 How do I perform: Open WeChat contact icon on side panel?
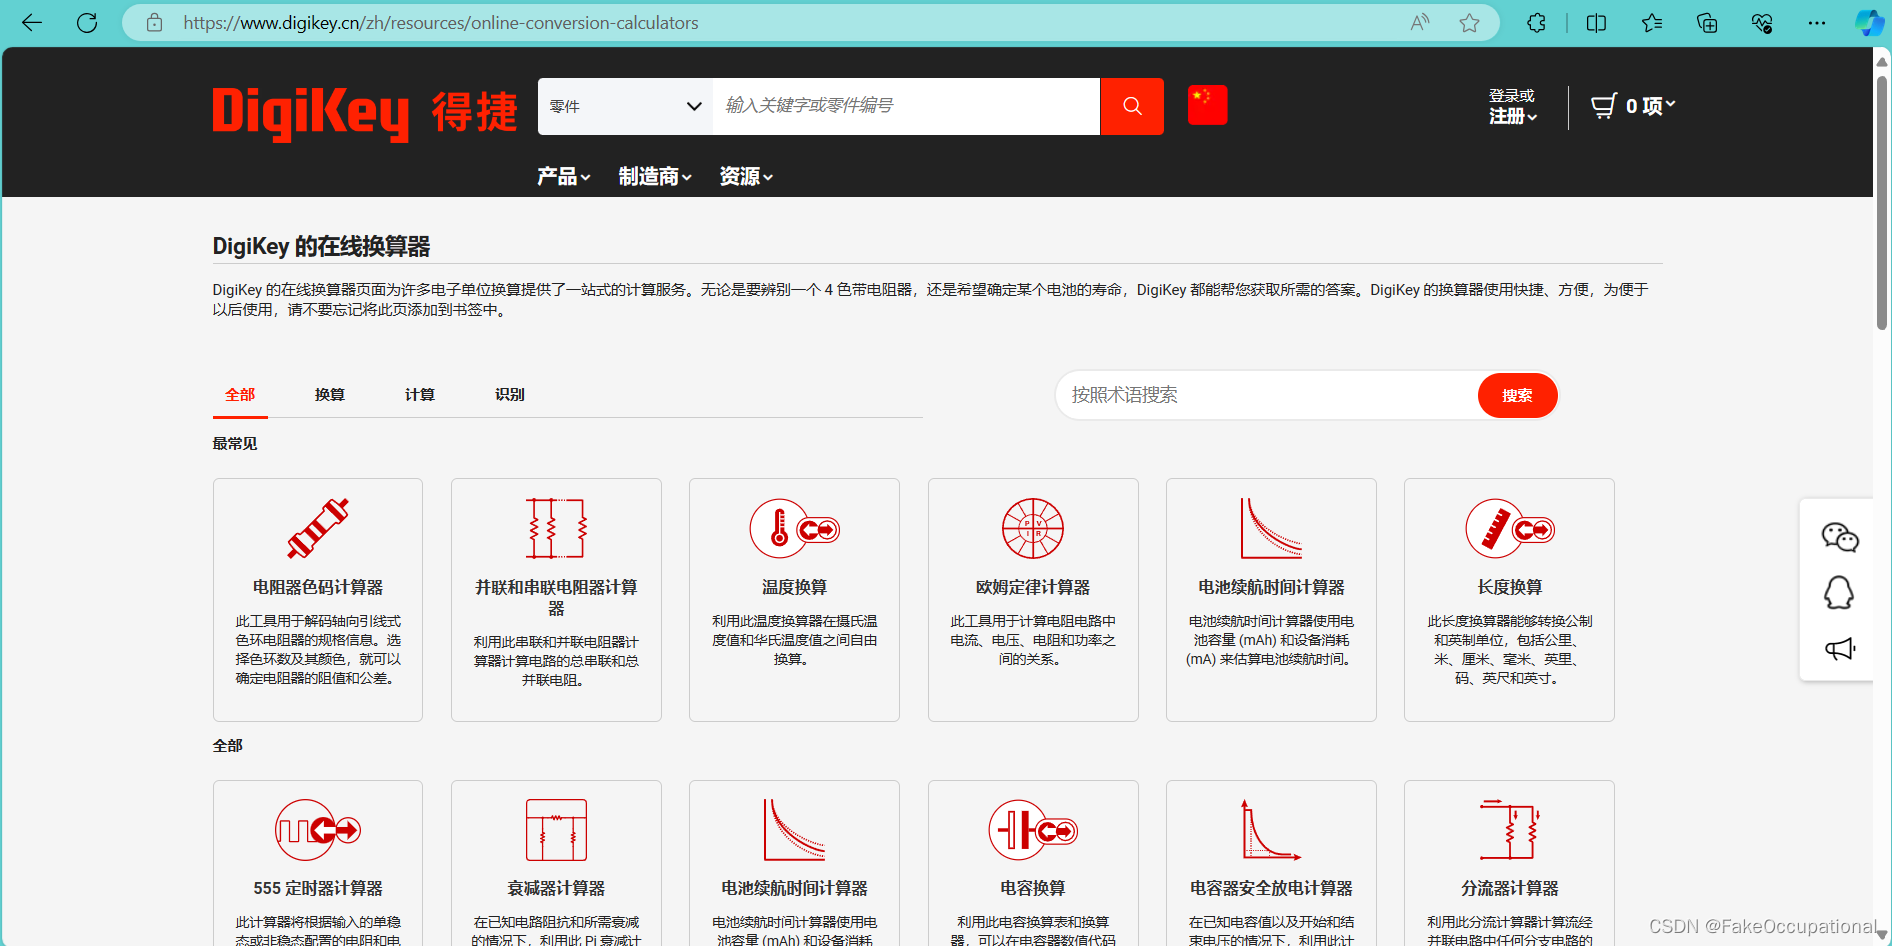click(1839, 537)
